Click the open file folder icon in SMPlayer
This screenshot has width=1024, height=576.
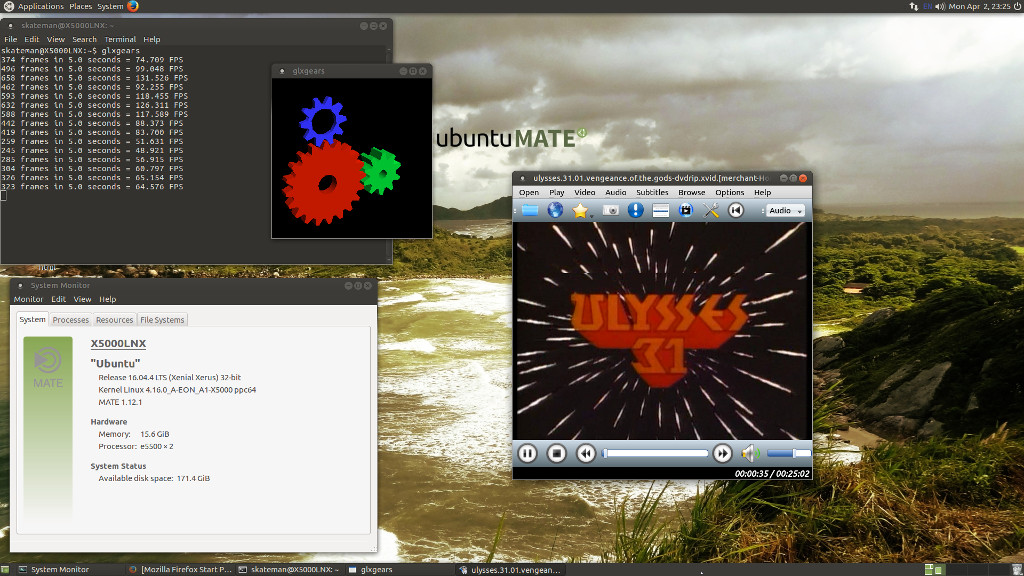pos(530,210)
